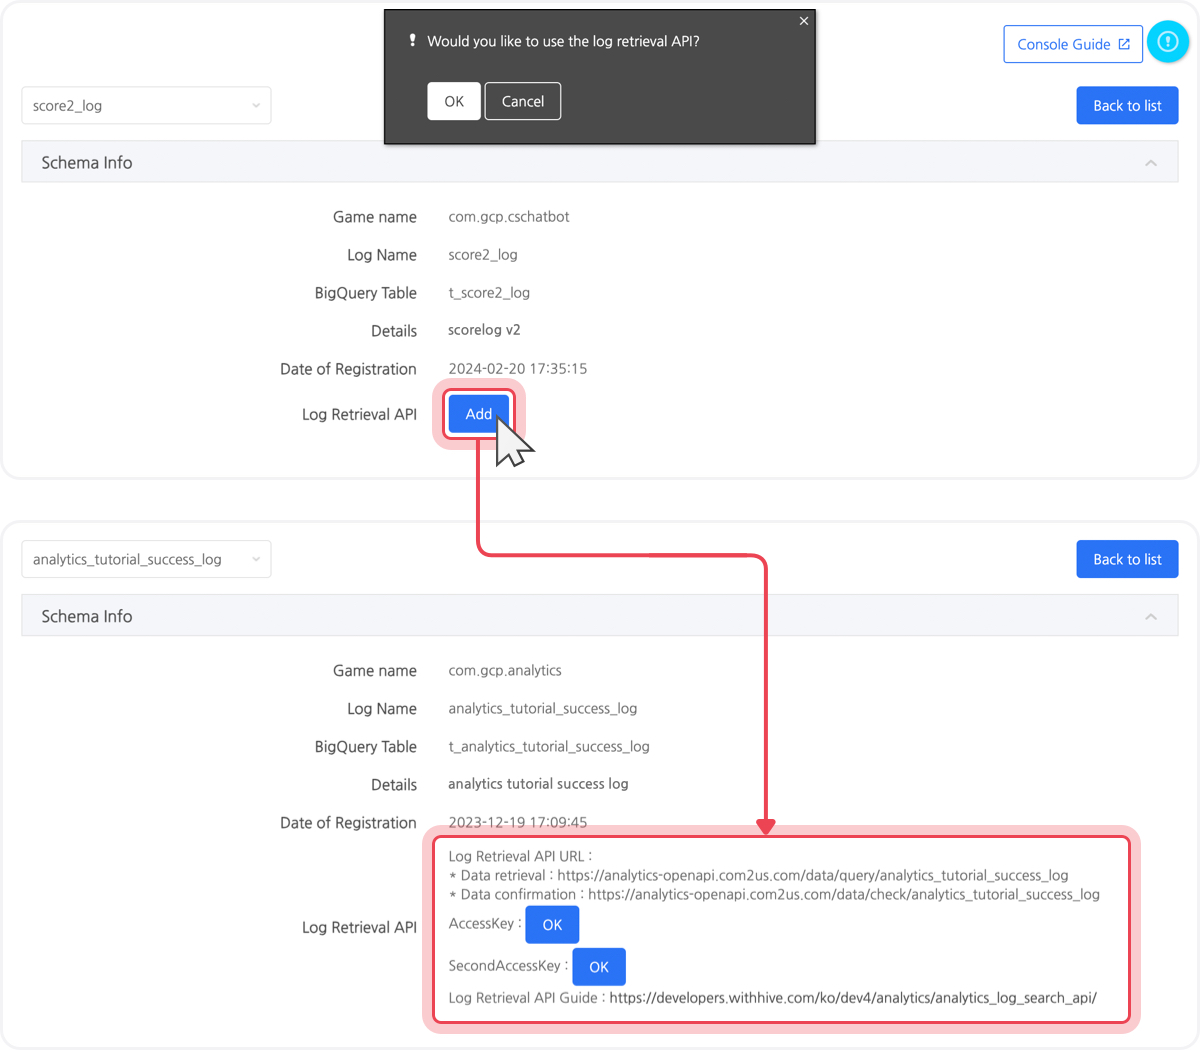Collapse the Schema Info panel for score2_log
The width and height of the screenshot is (1200, 1050).
[1151, 163]
